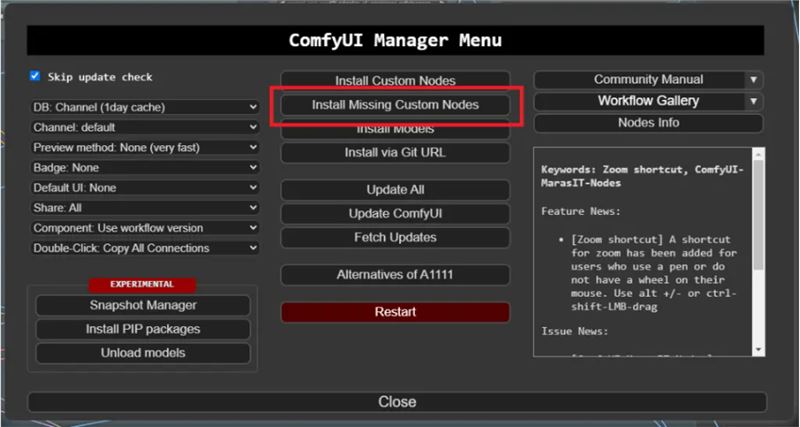Open the Double-Click: Copy All Connections dropdown
This screenshot has height=427, width=800.
tap(145, 248)
